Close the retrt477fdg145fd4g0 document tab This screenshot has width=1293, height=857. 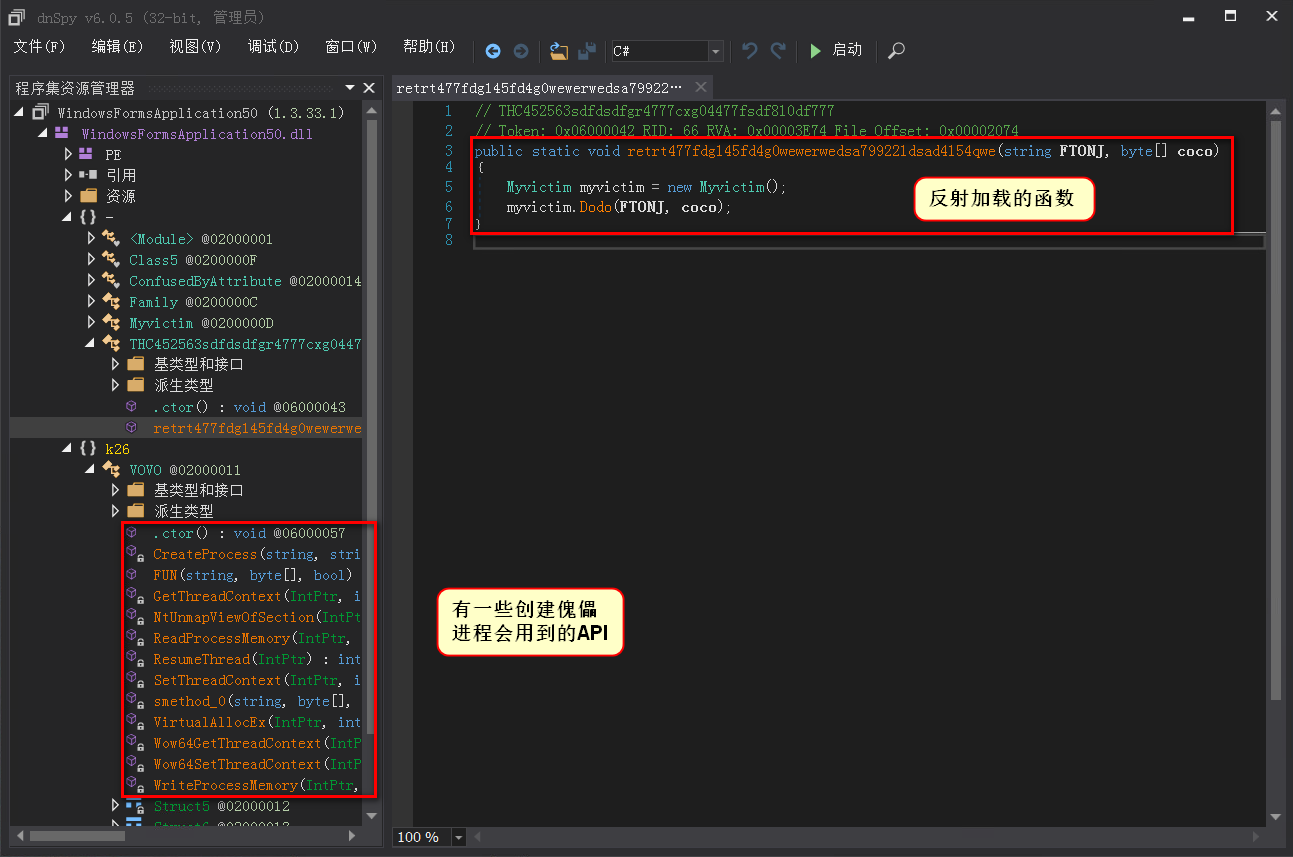point(701,87)
